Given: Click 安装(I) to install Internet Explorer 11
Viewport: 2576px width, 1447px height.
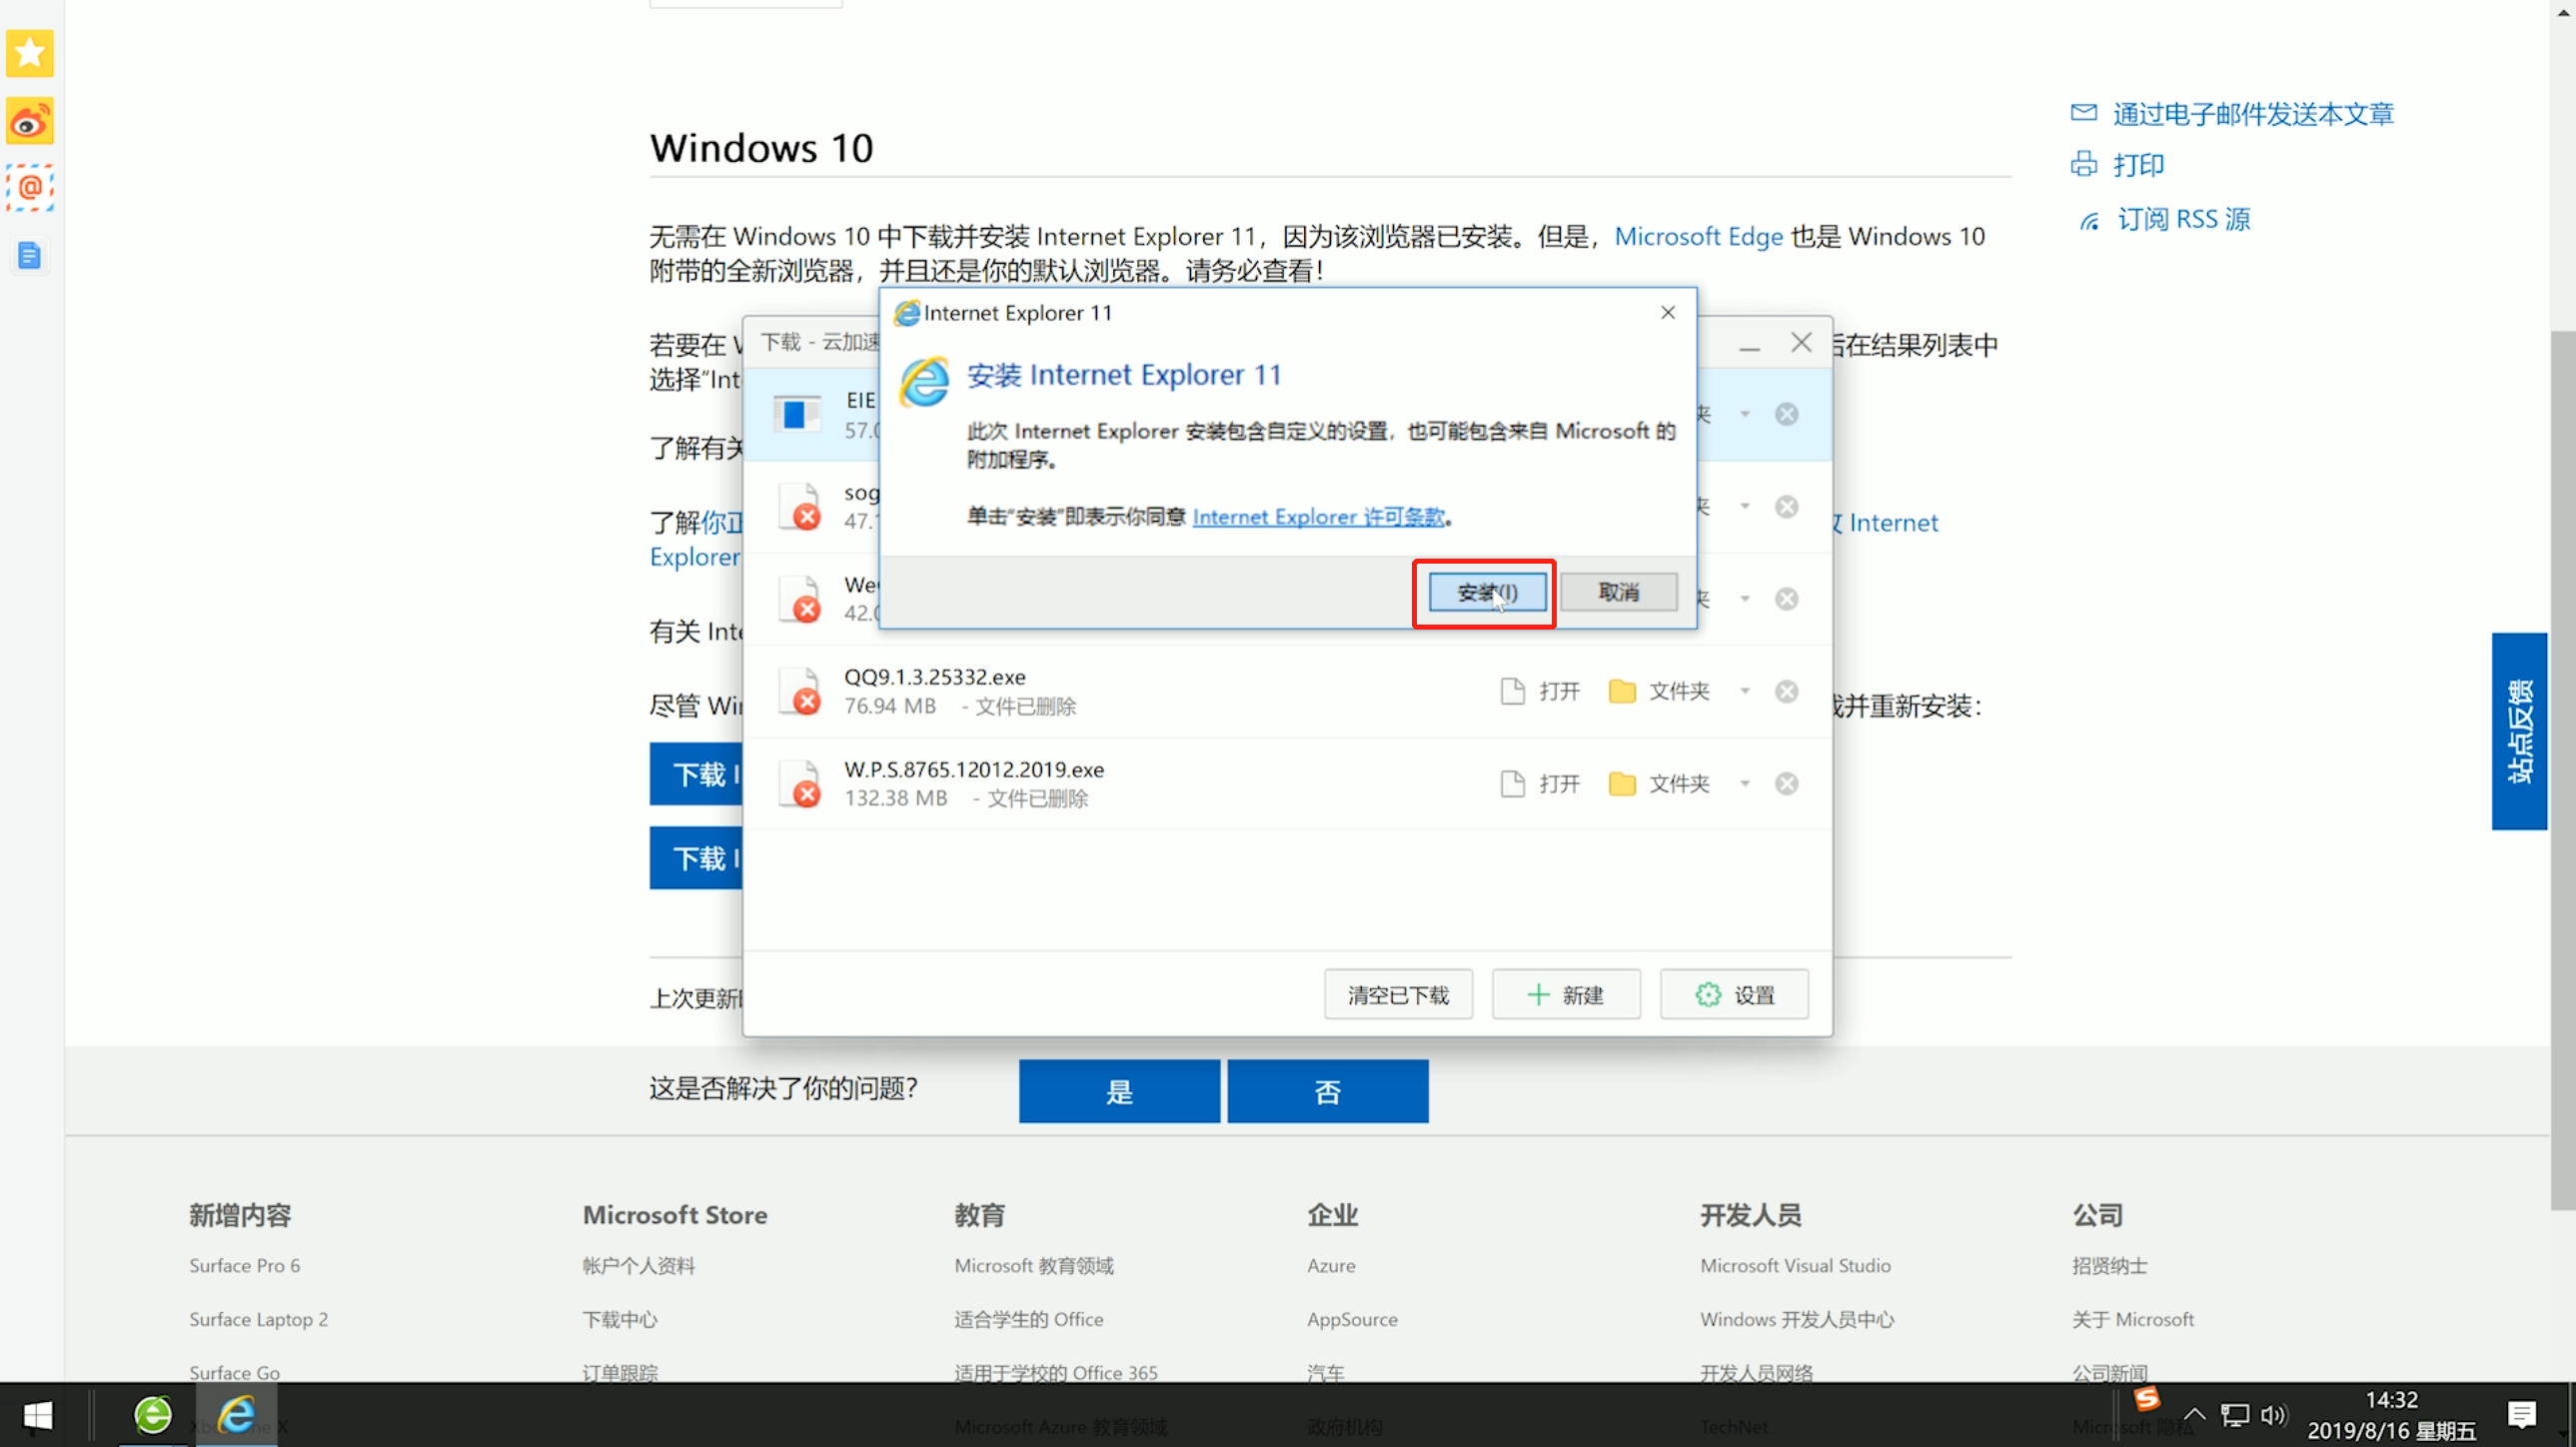Looking at the screenshot, I should tap(1487, 593).
